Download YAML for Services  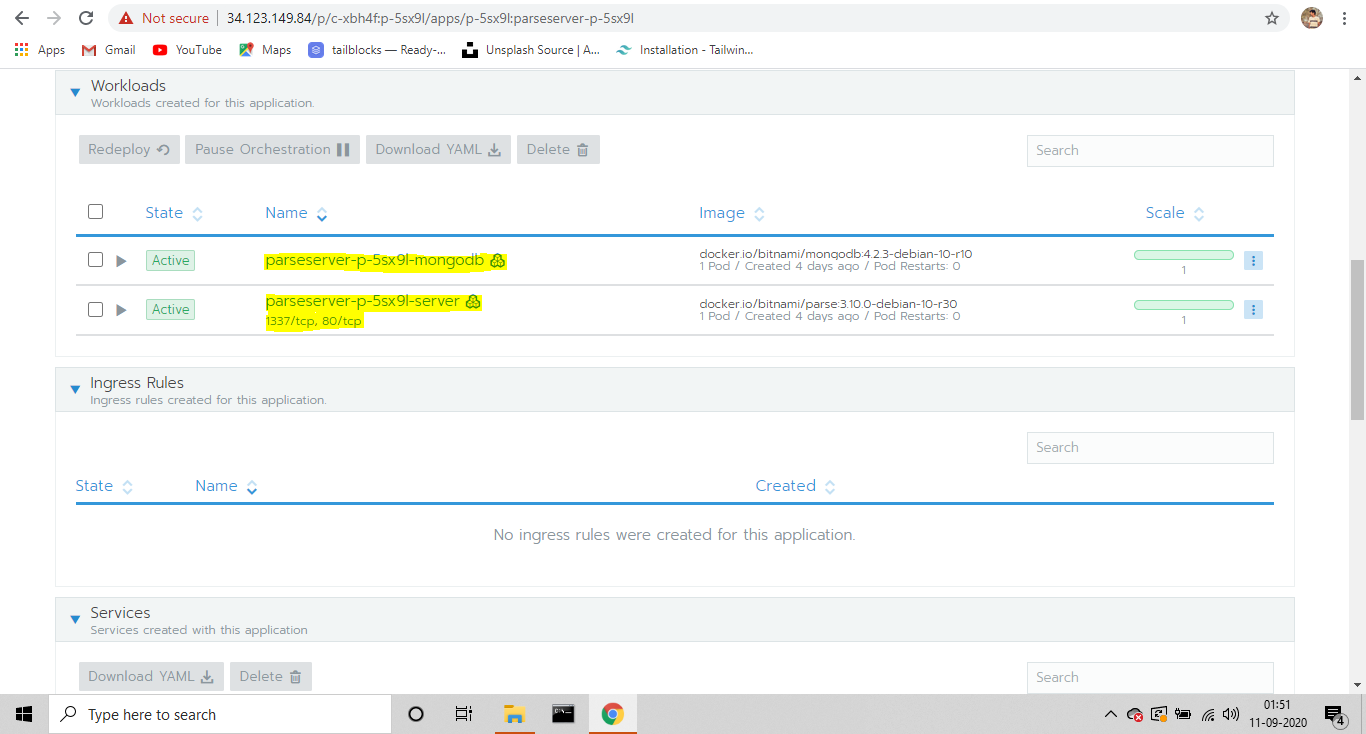point(151,677)
